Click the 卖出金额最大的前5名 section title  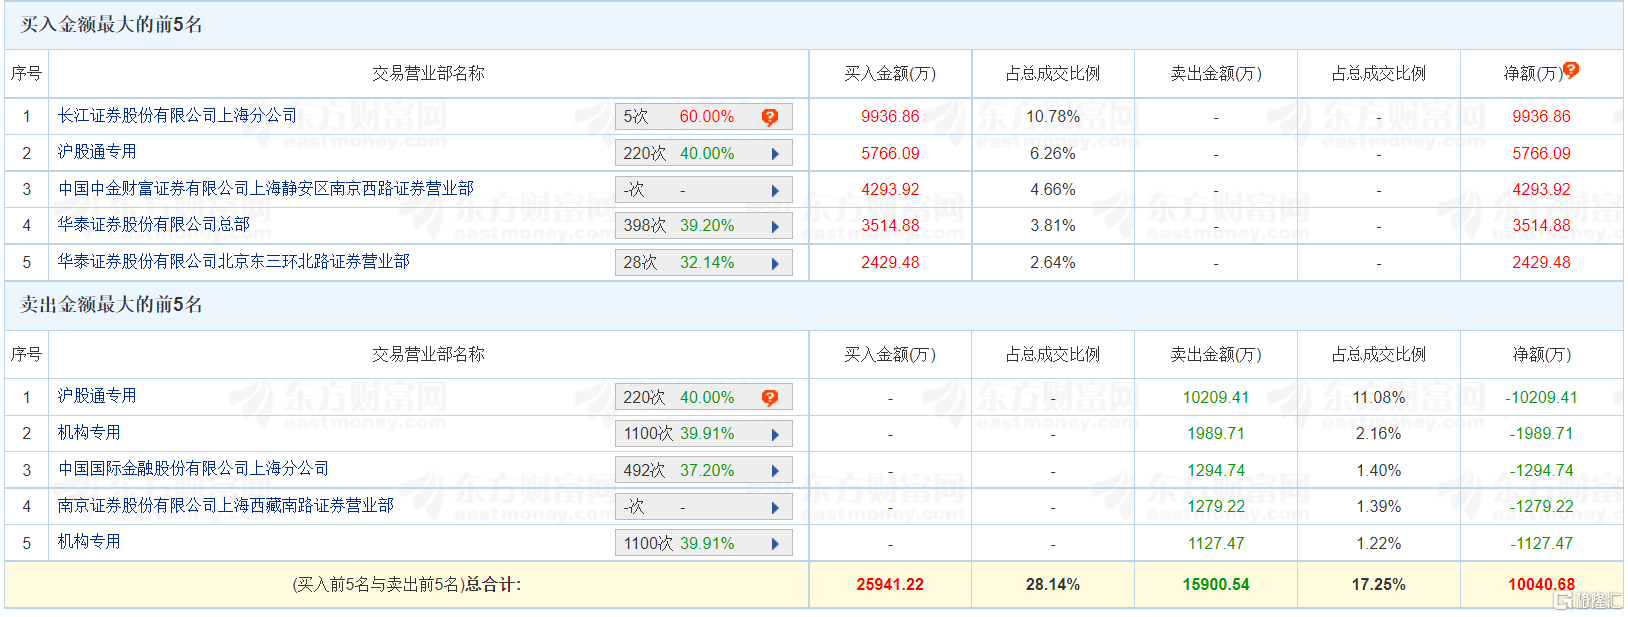point(112,305)
